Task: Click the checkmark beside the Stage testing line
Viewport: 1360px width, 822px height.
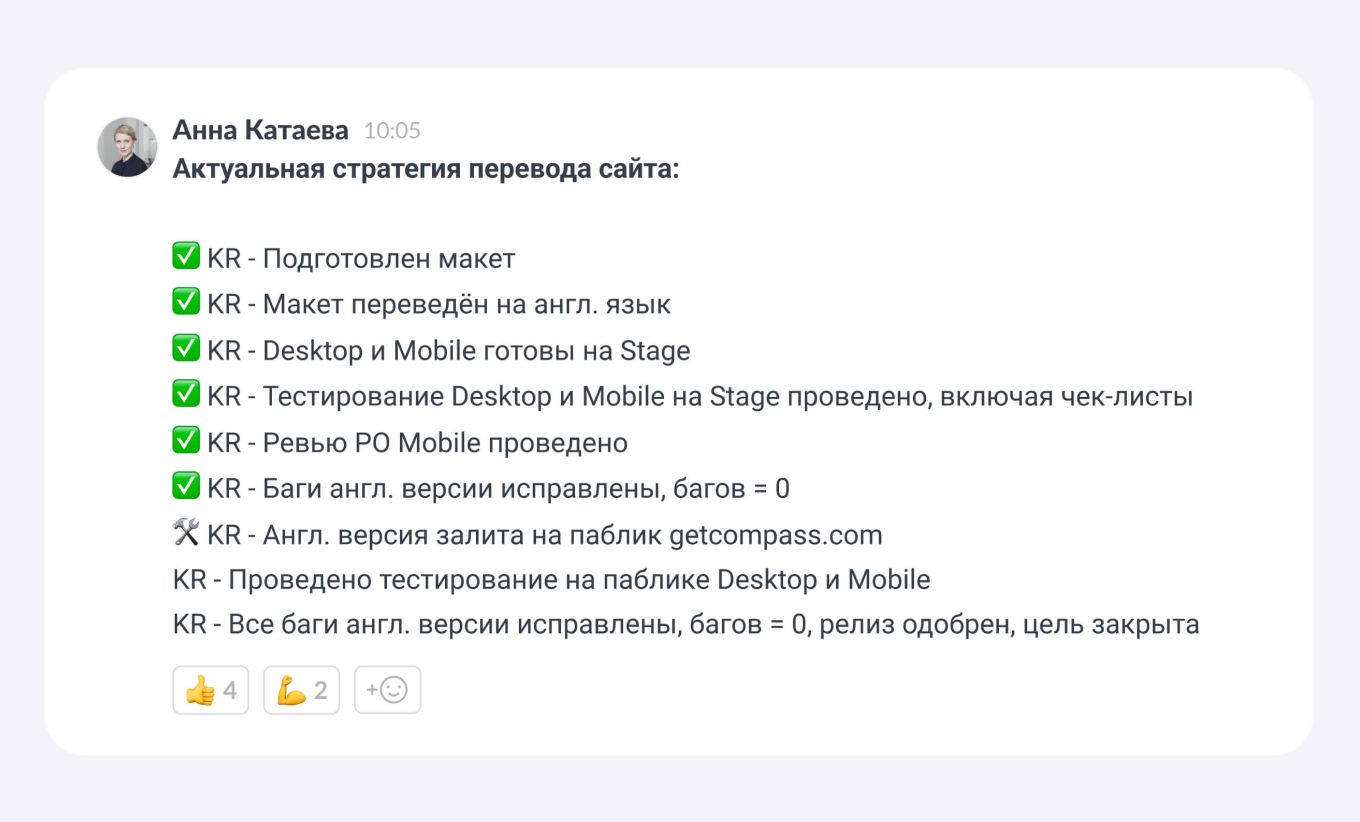Action: 186,395
